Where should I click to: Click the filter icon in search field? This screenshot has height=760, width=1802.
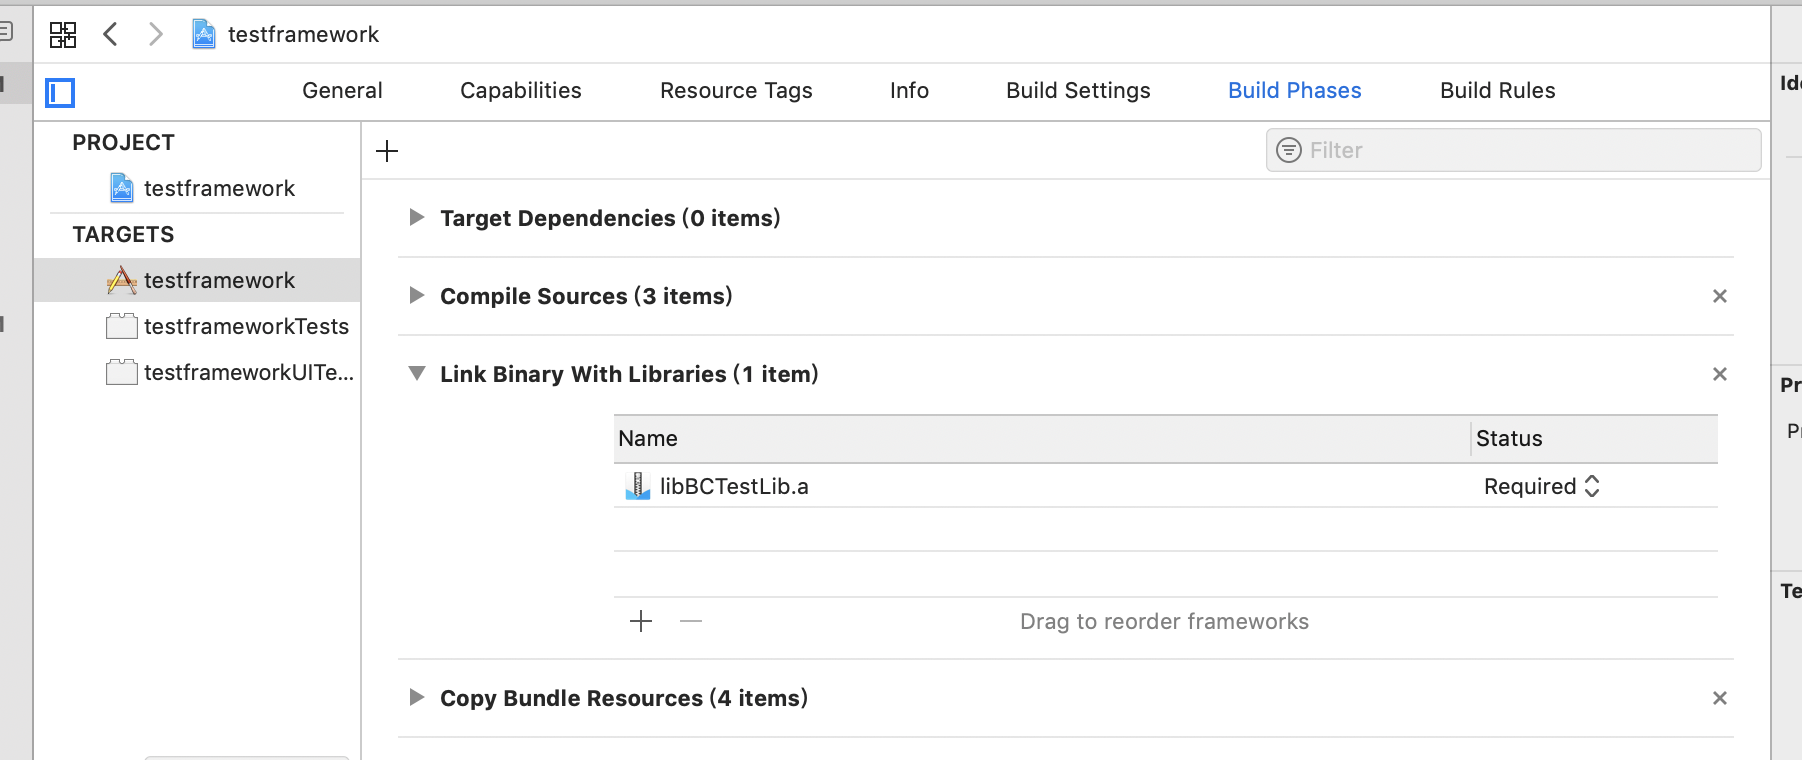click(x=1290, y=150)
